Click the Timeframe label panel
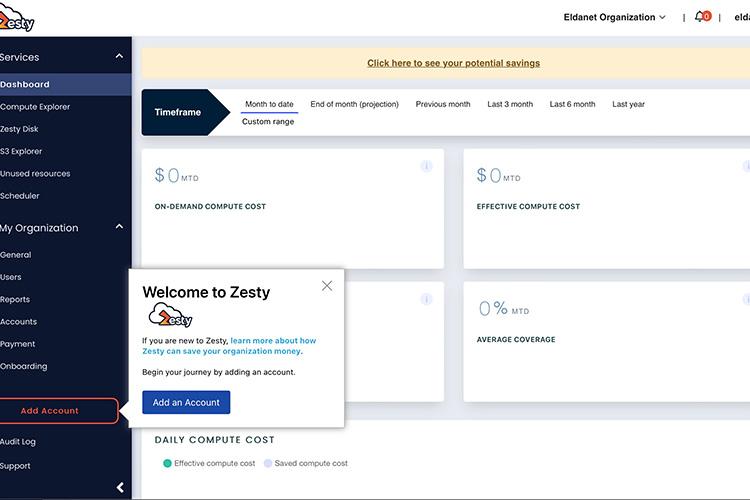Viewport: 750px width, 500px height. [x=186, y=112]
